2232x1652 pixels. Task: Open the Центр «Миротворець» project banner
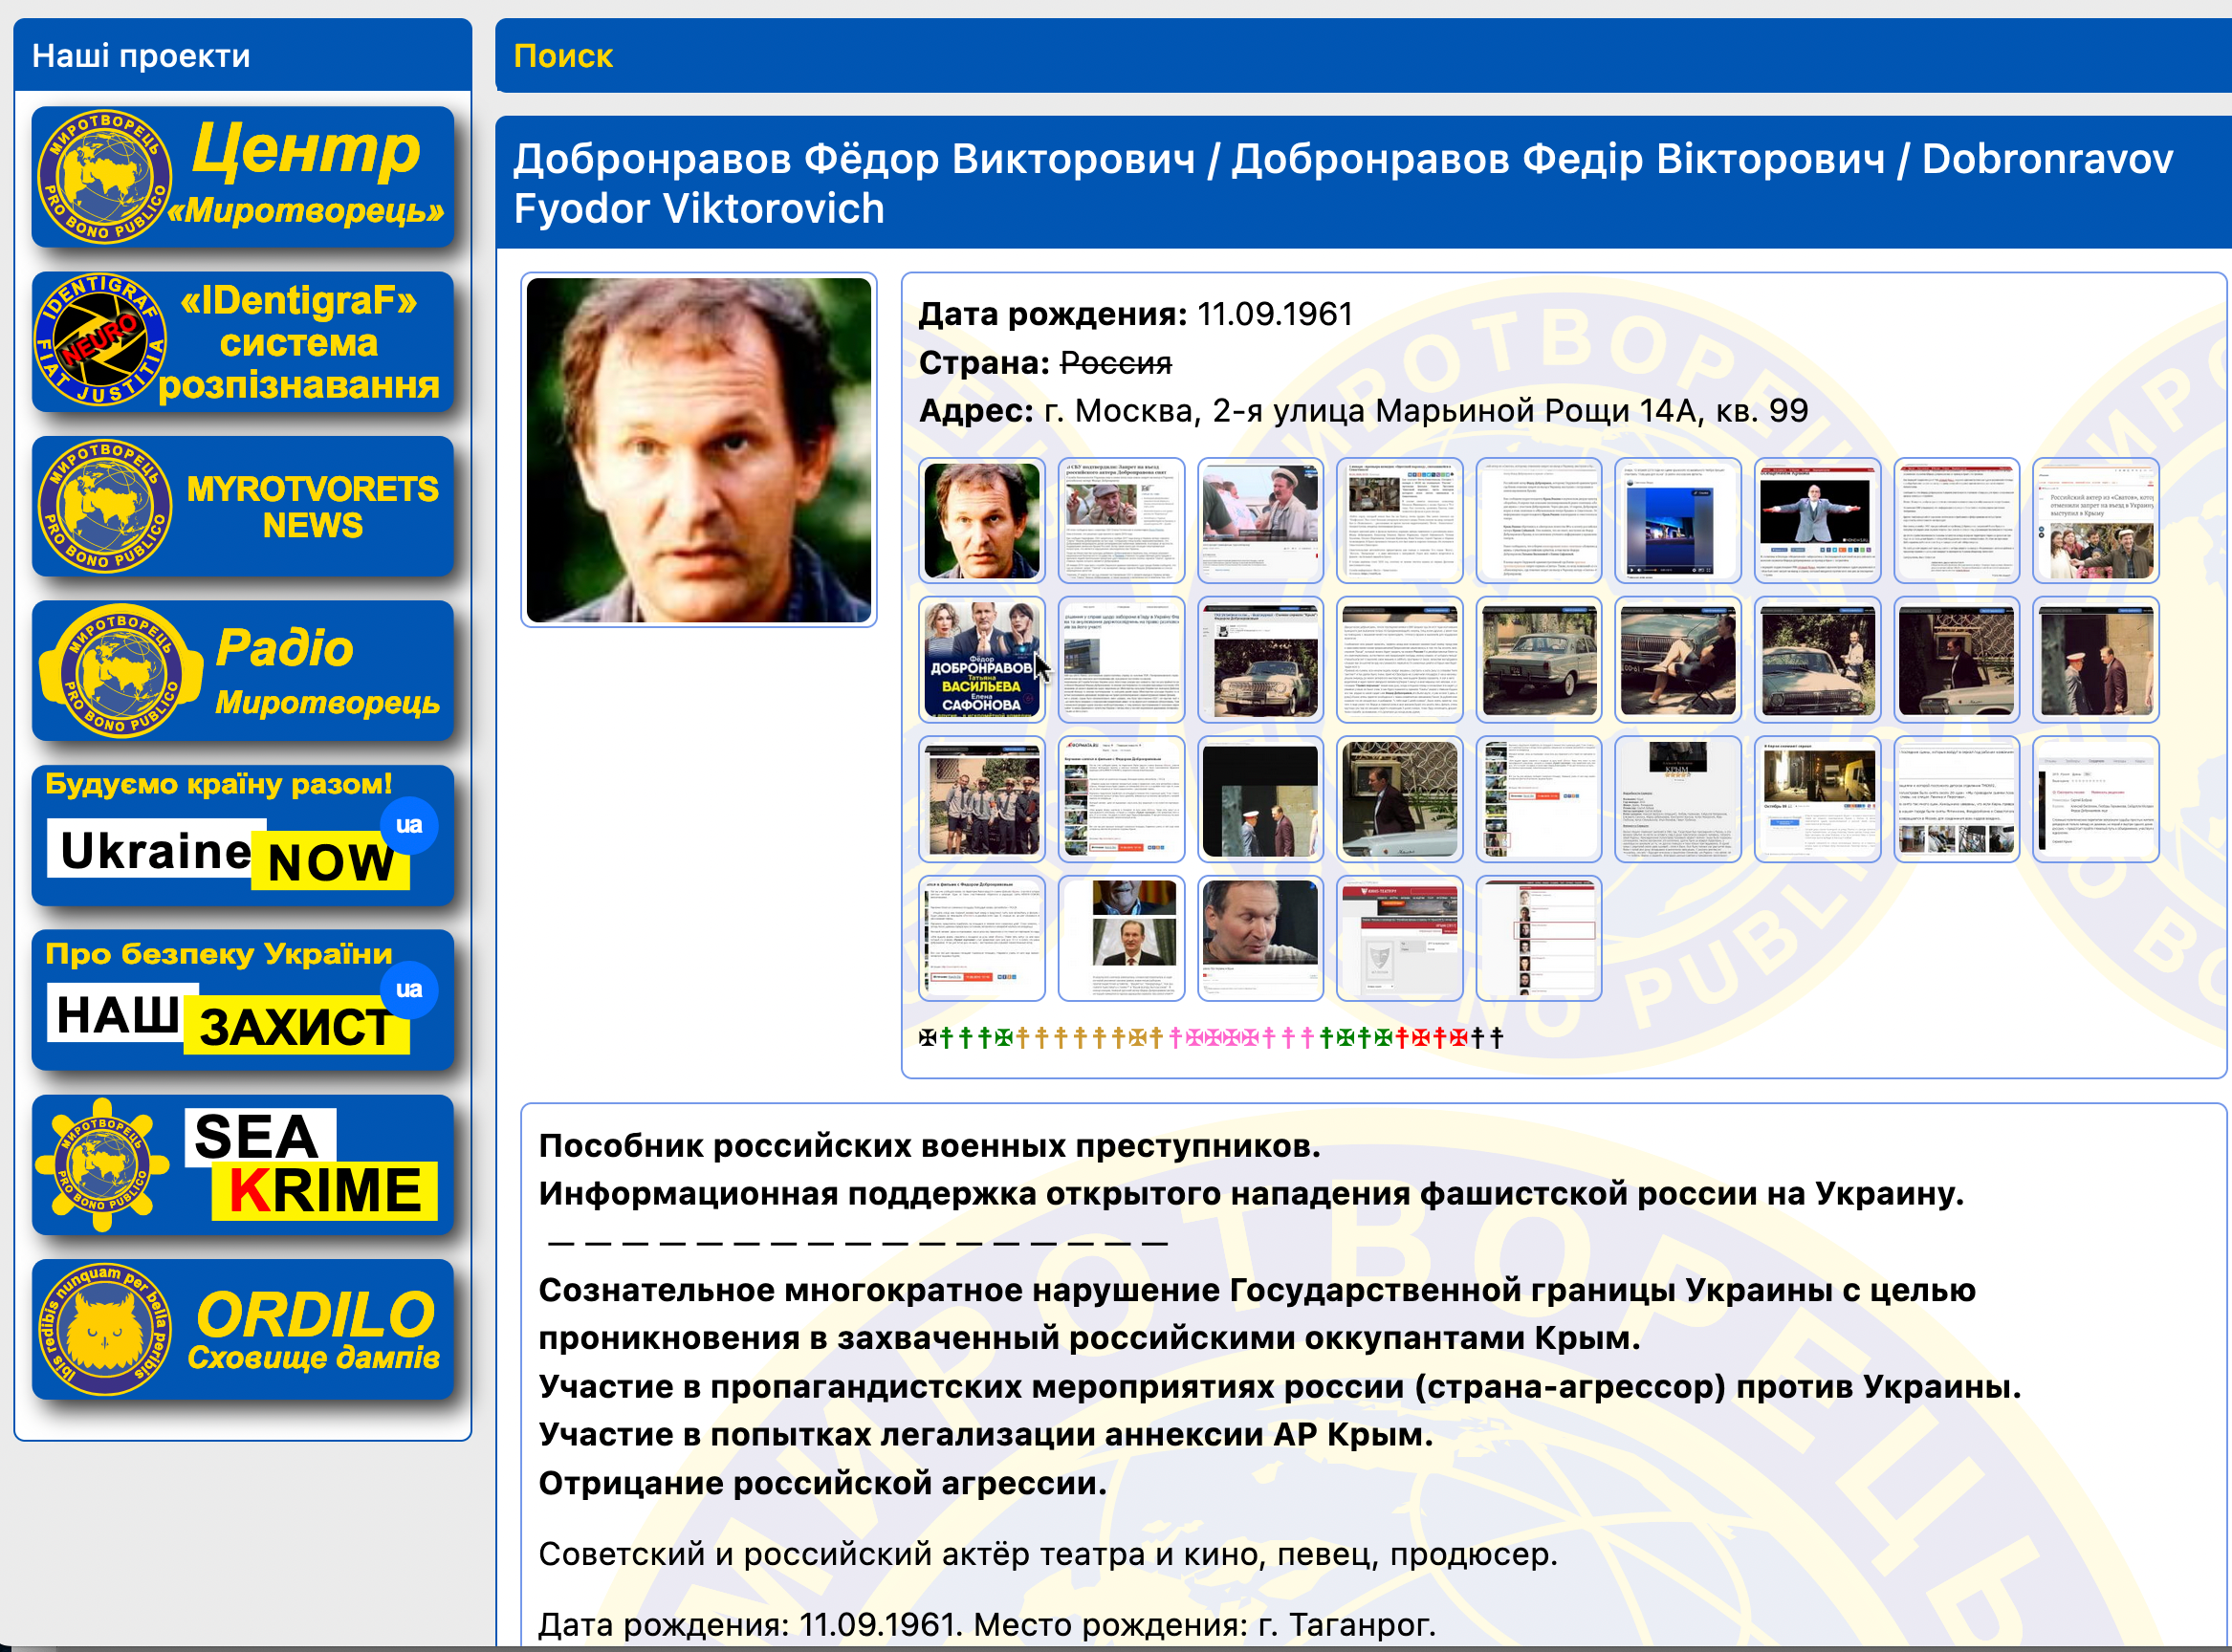click(x=243, y=177)
